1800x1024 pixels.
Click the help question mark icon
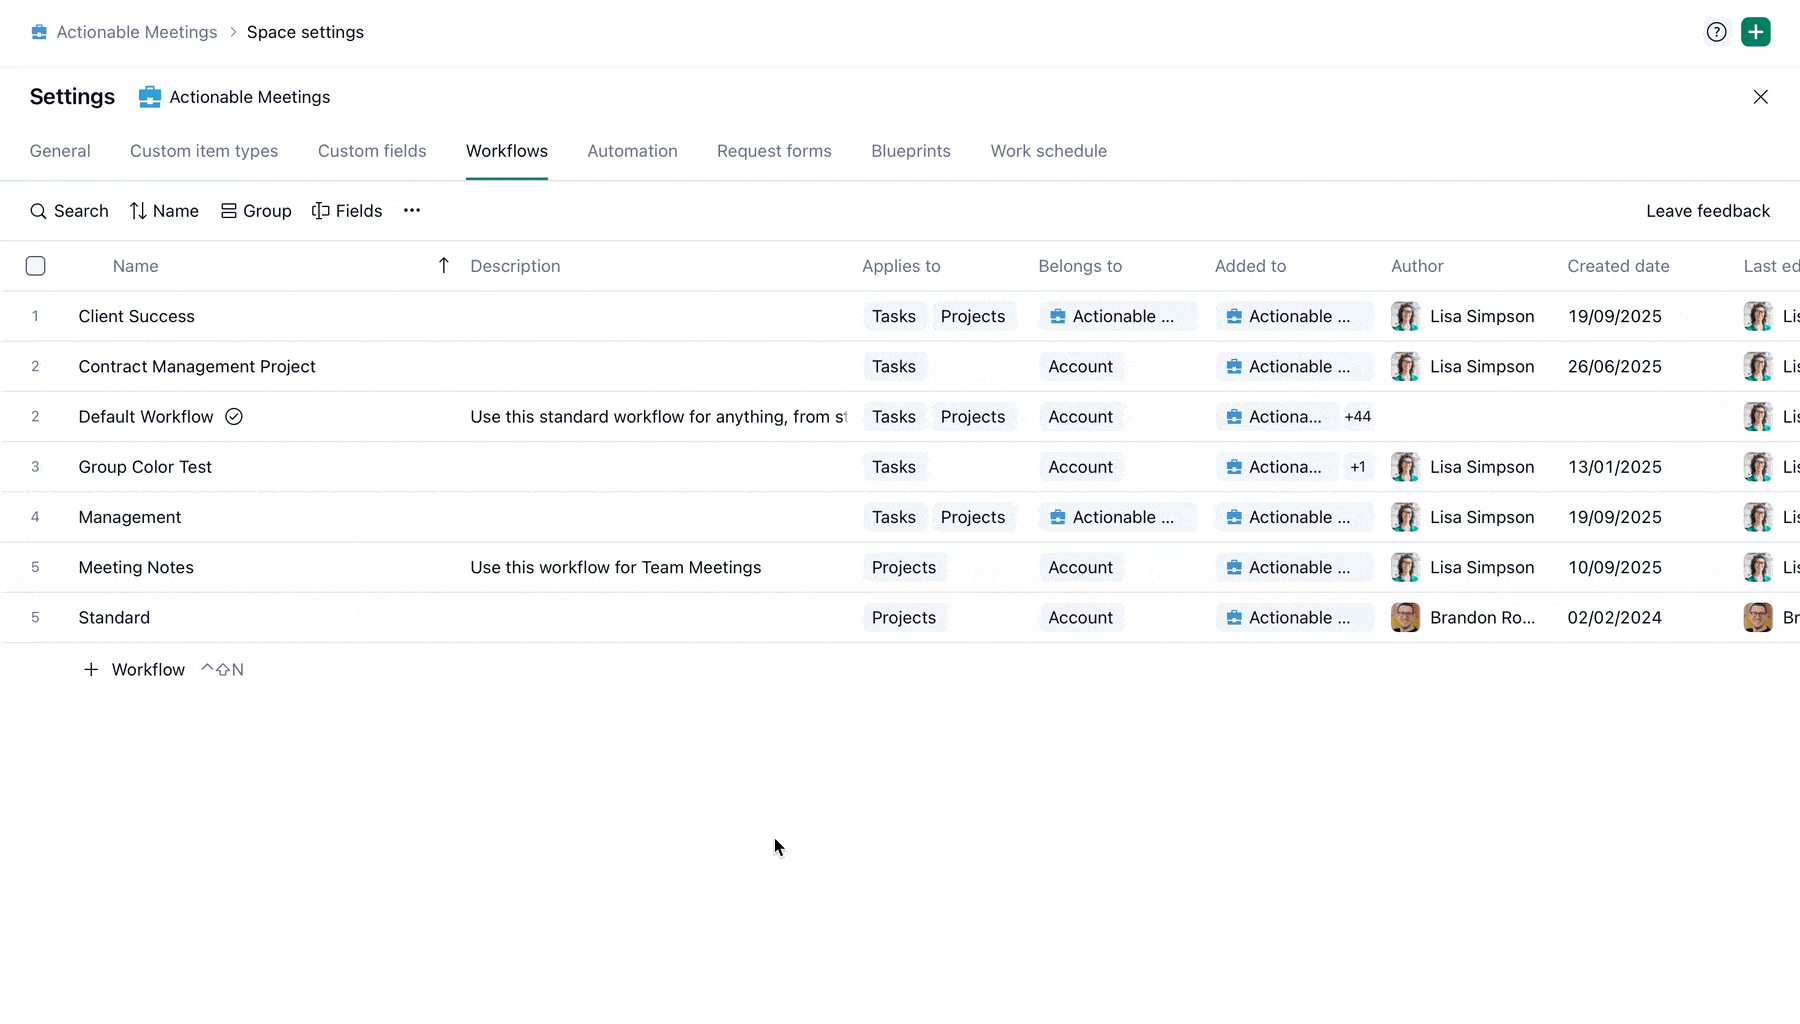[x=1716, y=32]
